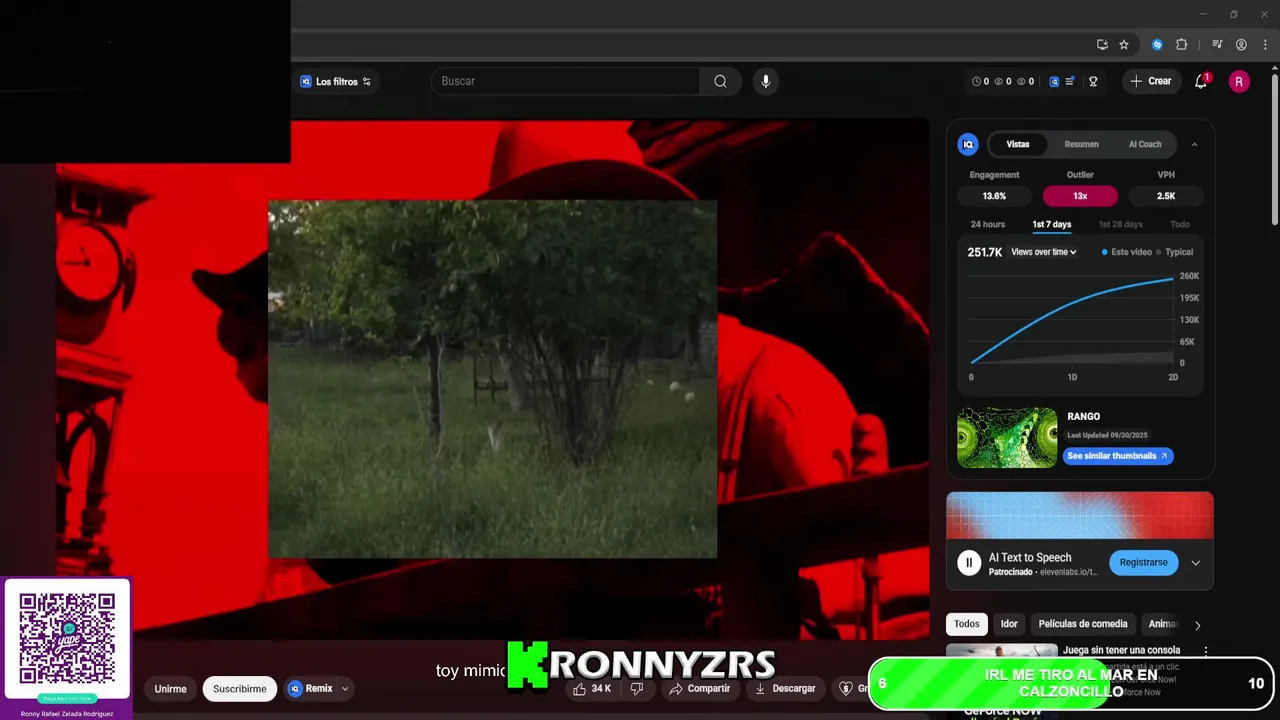Click the vidIQ logo in the top stats bar
Viewport: 1280px width, 720px height.
click(1054, 81)
